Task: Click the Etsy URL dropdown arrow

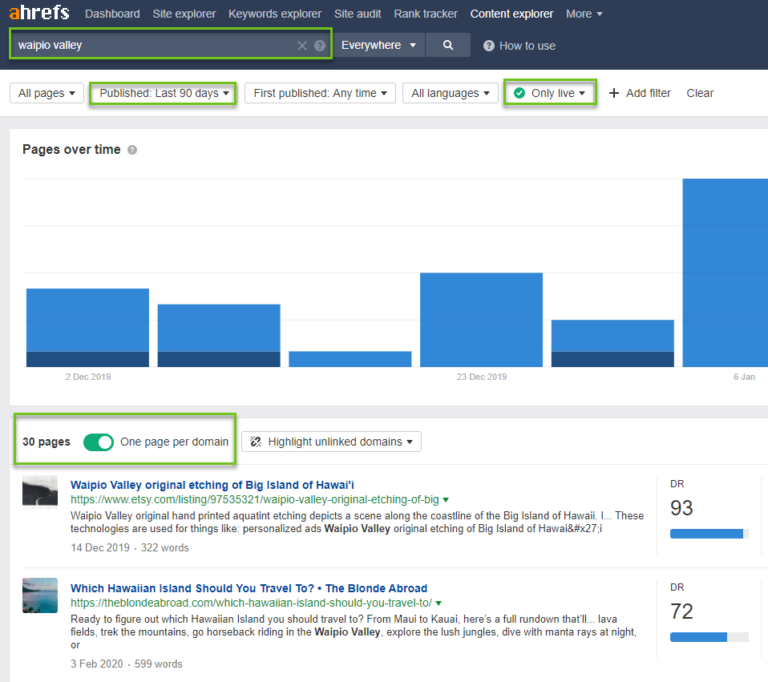Action: point(446,499)
